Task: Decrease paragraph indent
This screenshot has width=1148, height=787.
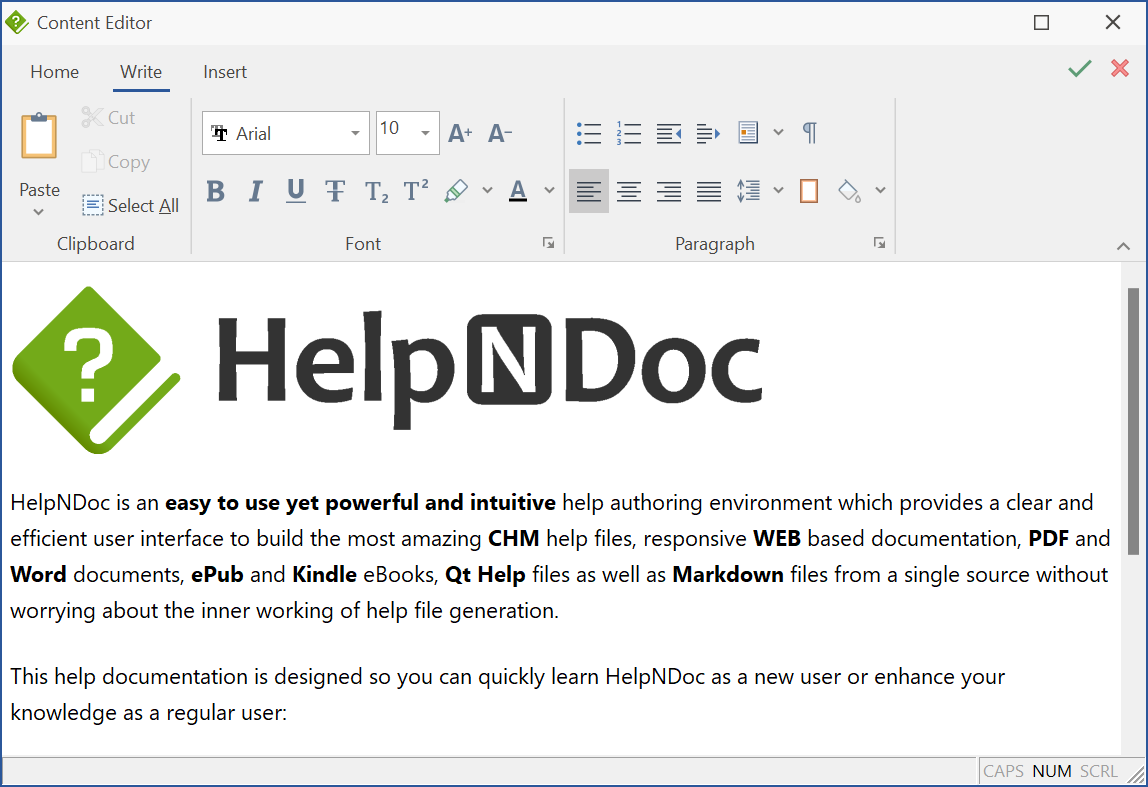Action: click(668, 133)
